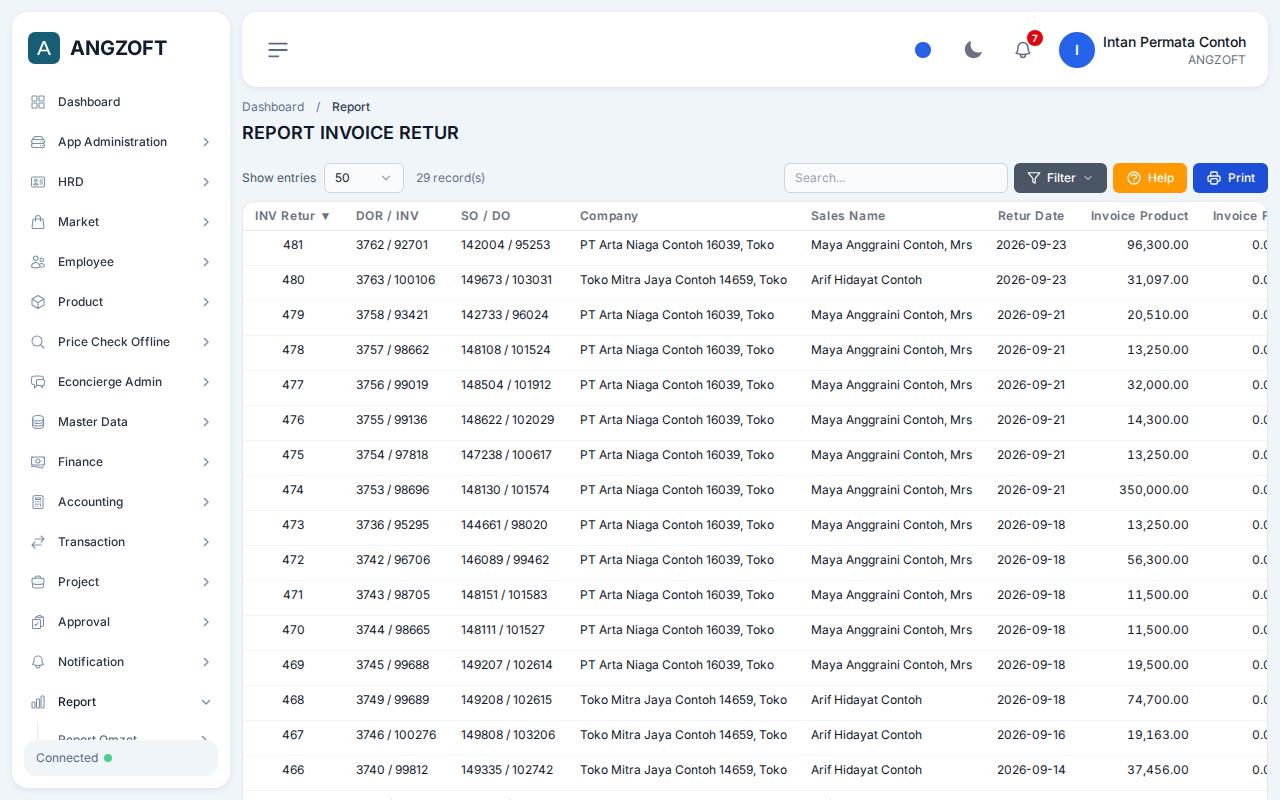Click App Administration sidebar icon
The height and width of the screenshot is (800, 1280).
[38, 142]
